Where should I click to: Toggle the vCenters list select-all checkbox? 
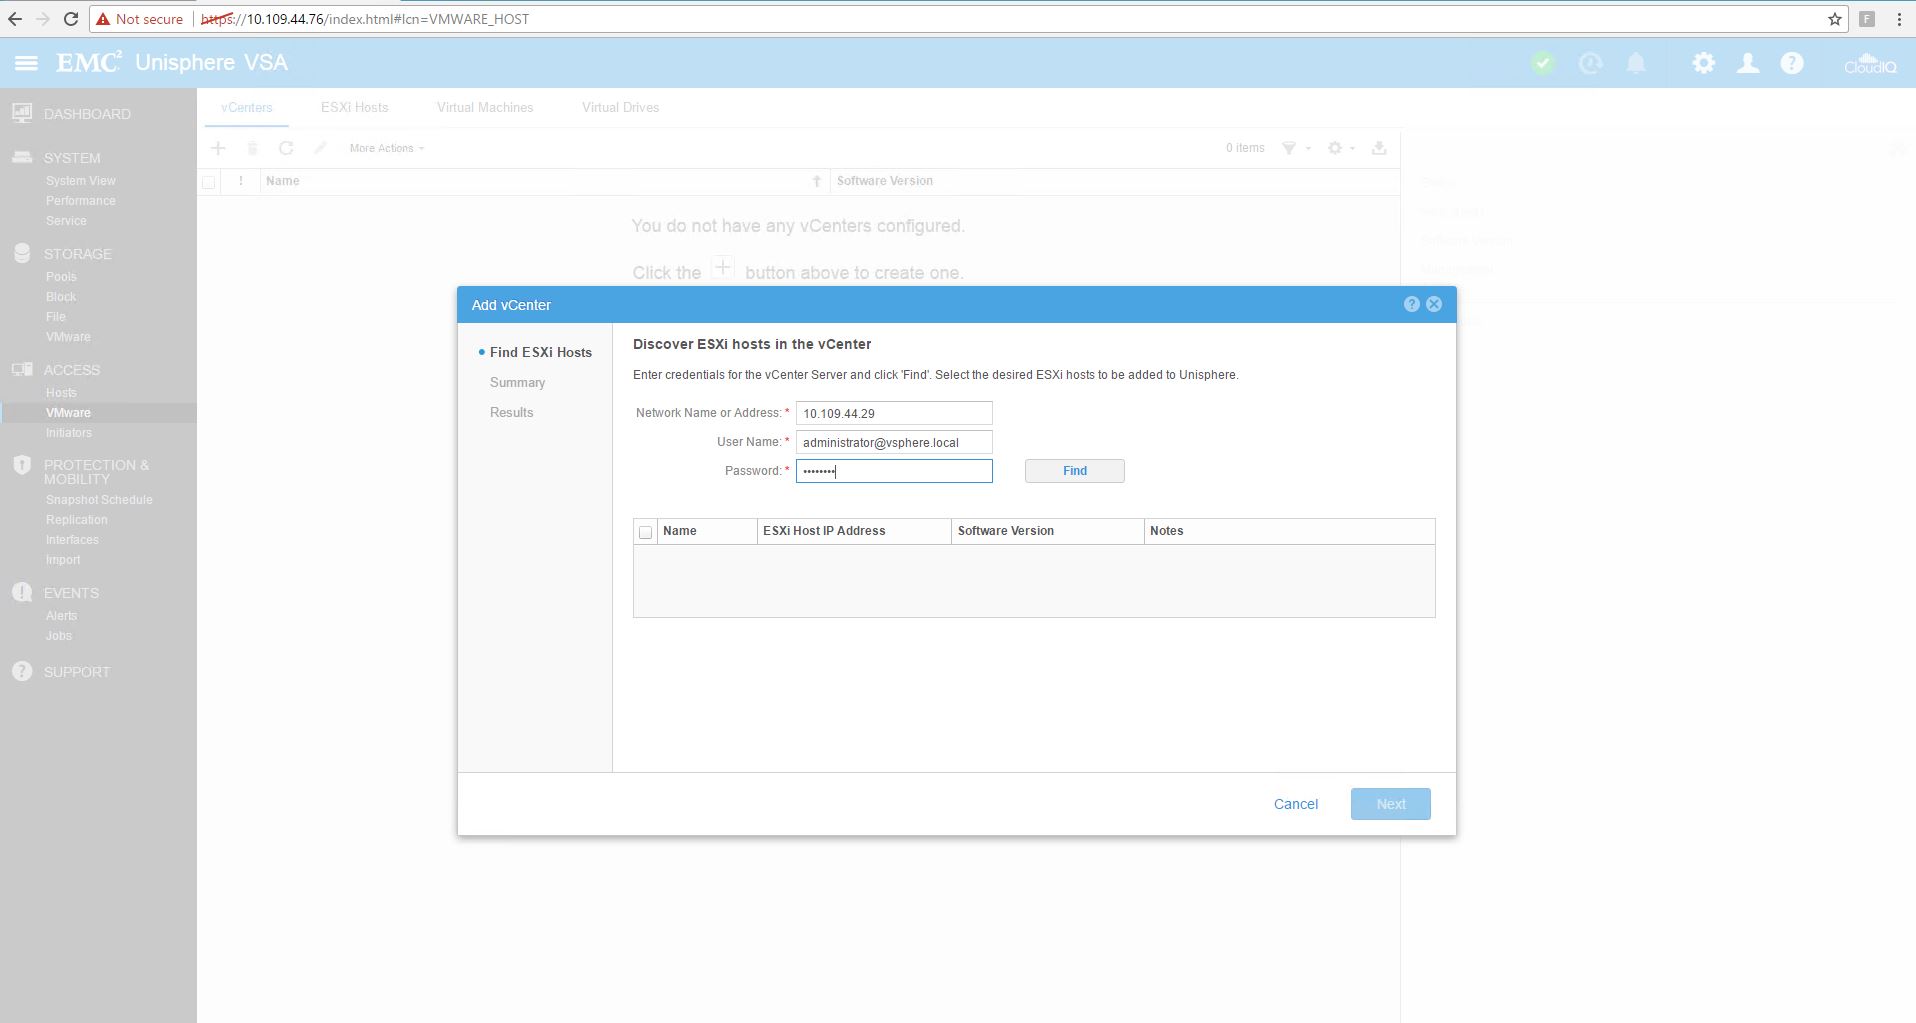208,182
